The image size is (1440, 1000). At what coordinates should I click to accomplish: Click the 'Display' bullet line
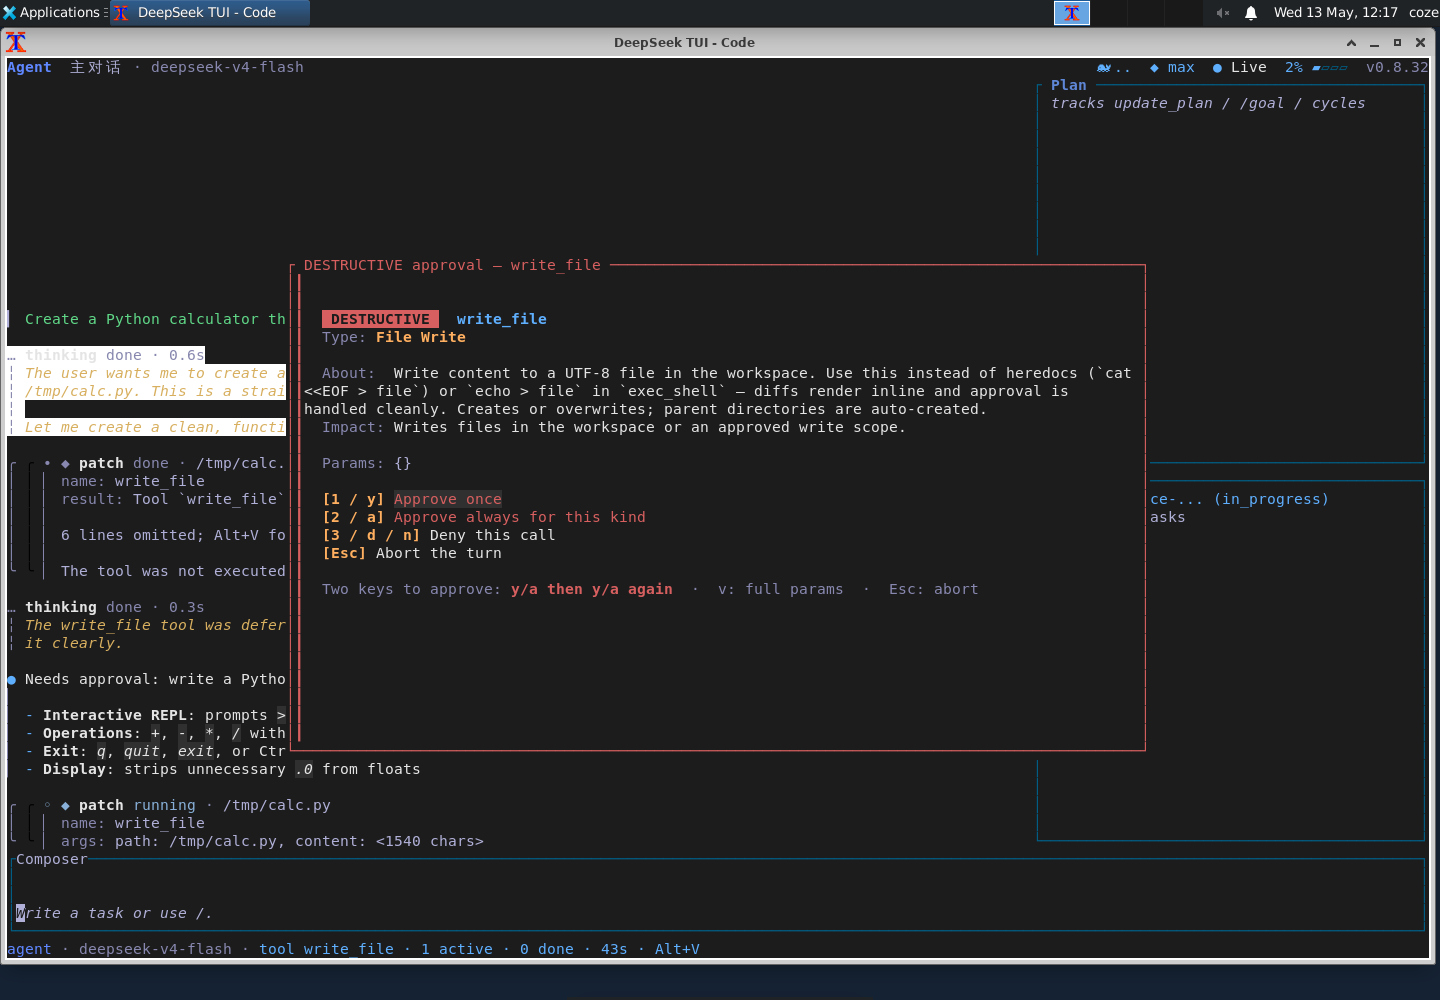tap(222, 769)
